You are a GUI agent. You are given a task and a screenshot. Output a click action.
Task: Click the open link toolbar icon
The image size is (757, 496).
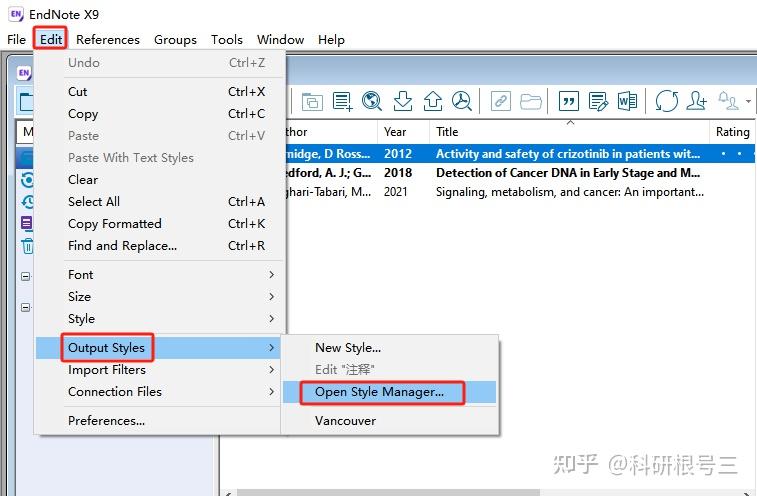(501, 101)
